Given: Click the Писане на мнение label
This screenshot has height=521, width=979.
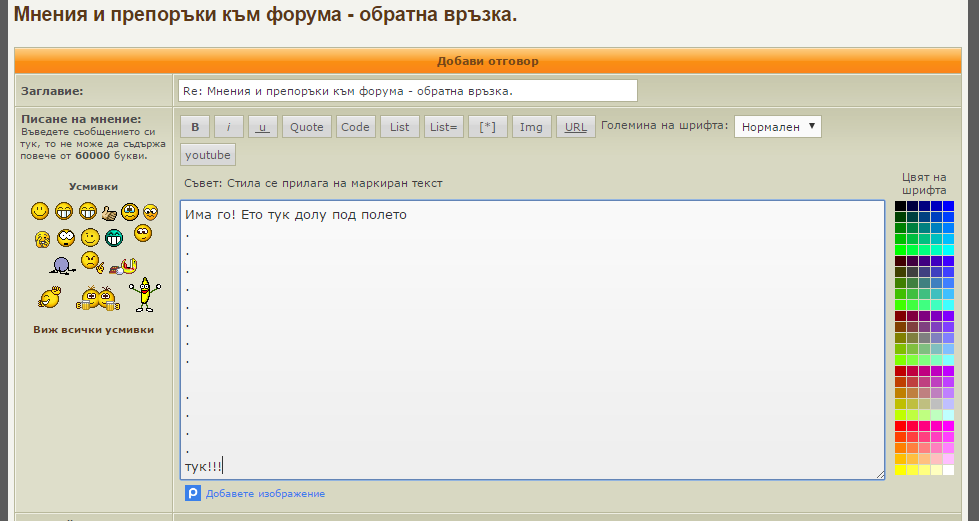Looking at the screenshot, I should coord(81,119).
